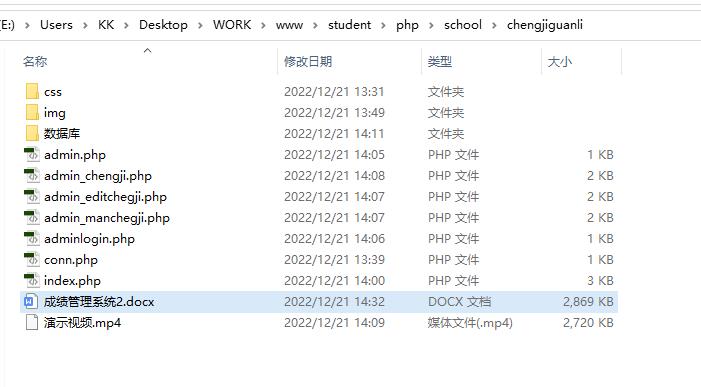Open the chevron dropdown after php

click(x=431, y=25)
